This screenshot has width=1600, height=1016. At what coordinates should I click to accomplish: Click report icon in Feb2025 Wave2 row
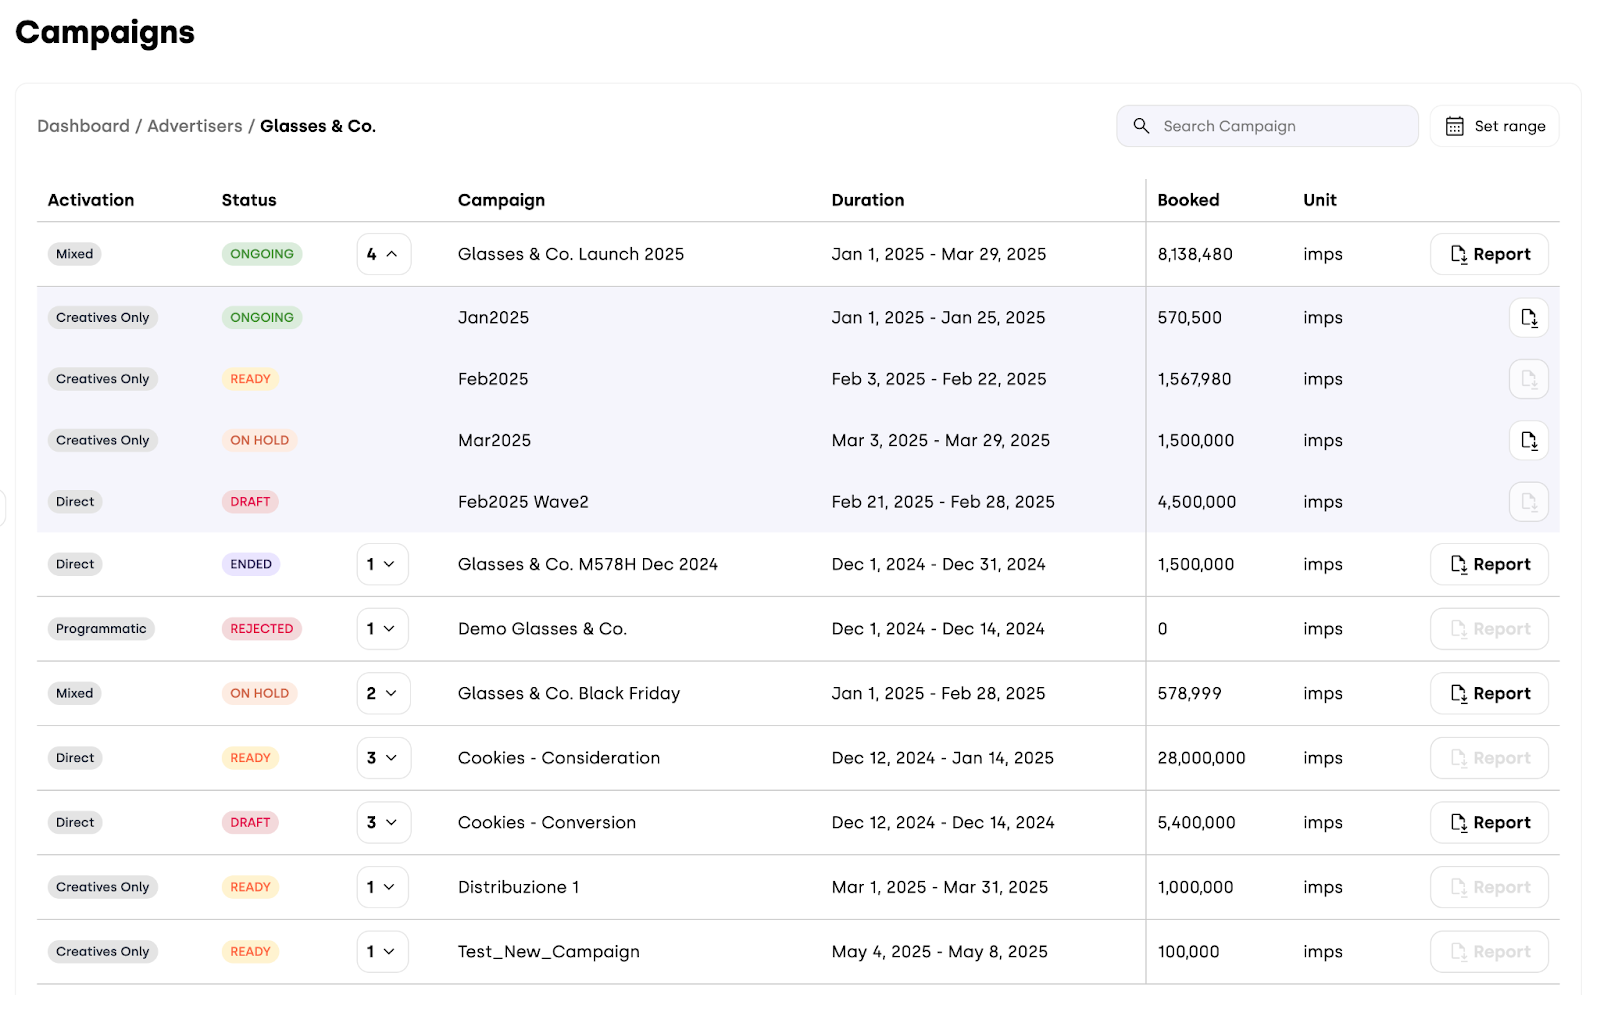point(1528,502)
